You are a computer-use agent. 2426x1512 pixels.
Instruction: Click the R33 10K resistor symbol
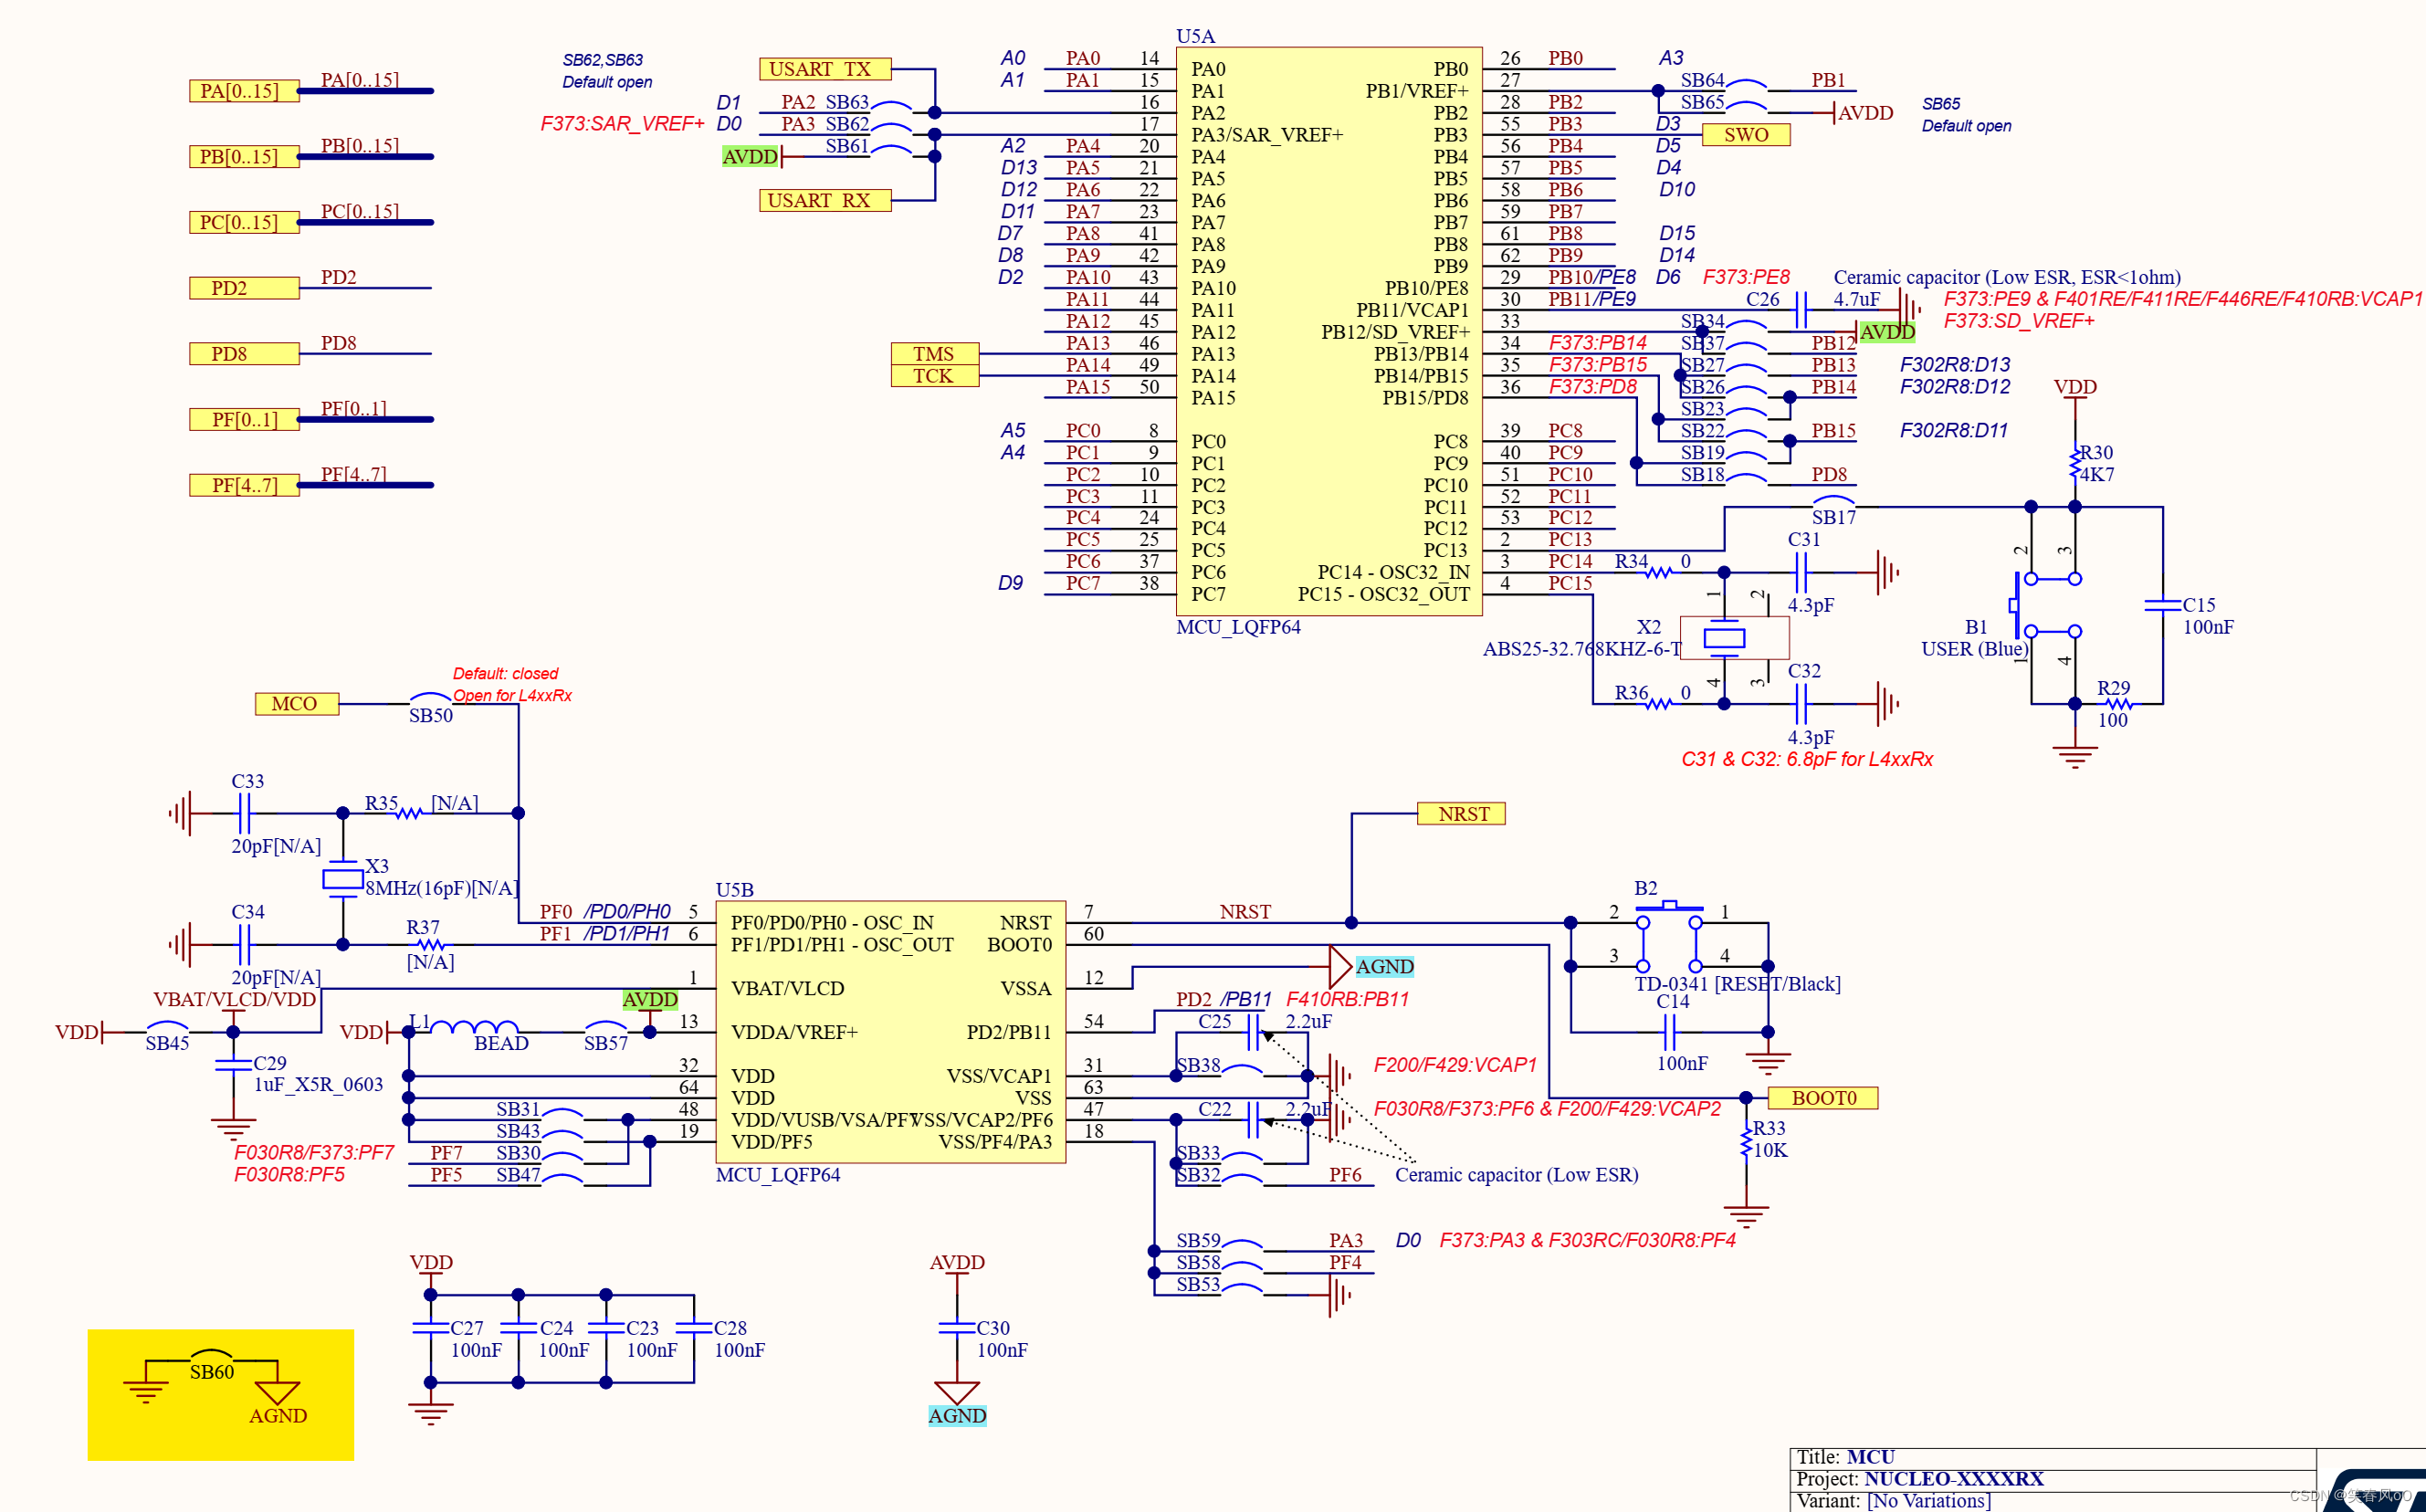1746,1140
